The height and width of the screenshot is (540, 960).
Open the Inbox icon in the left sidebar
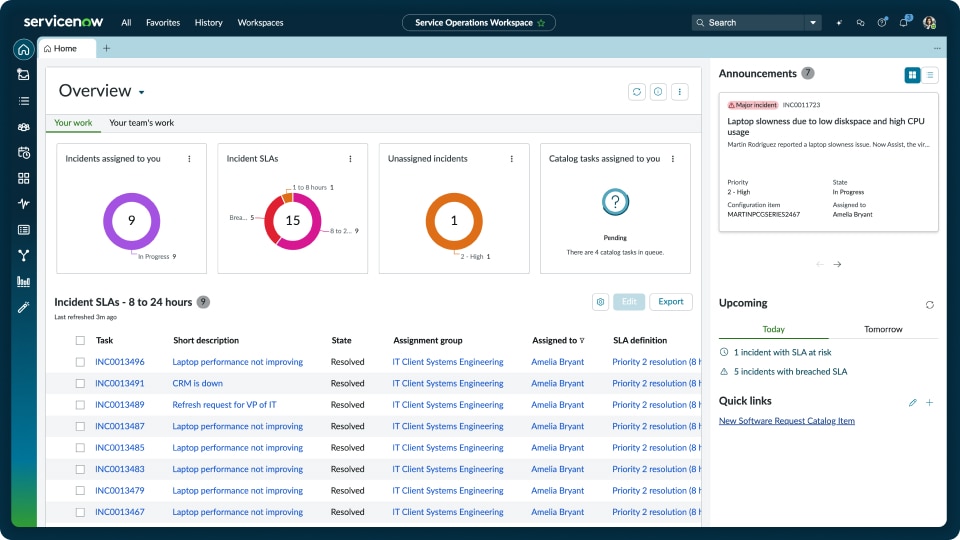point(23,75)
